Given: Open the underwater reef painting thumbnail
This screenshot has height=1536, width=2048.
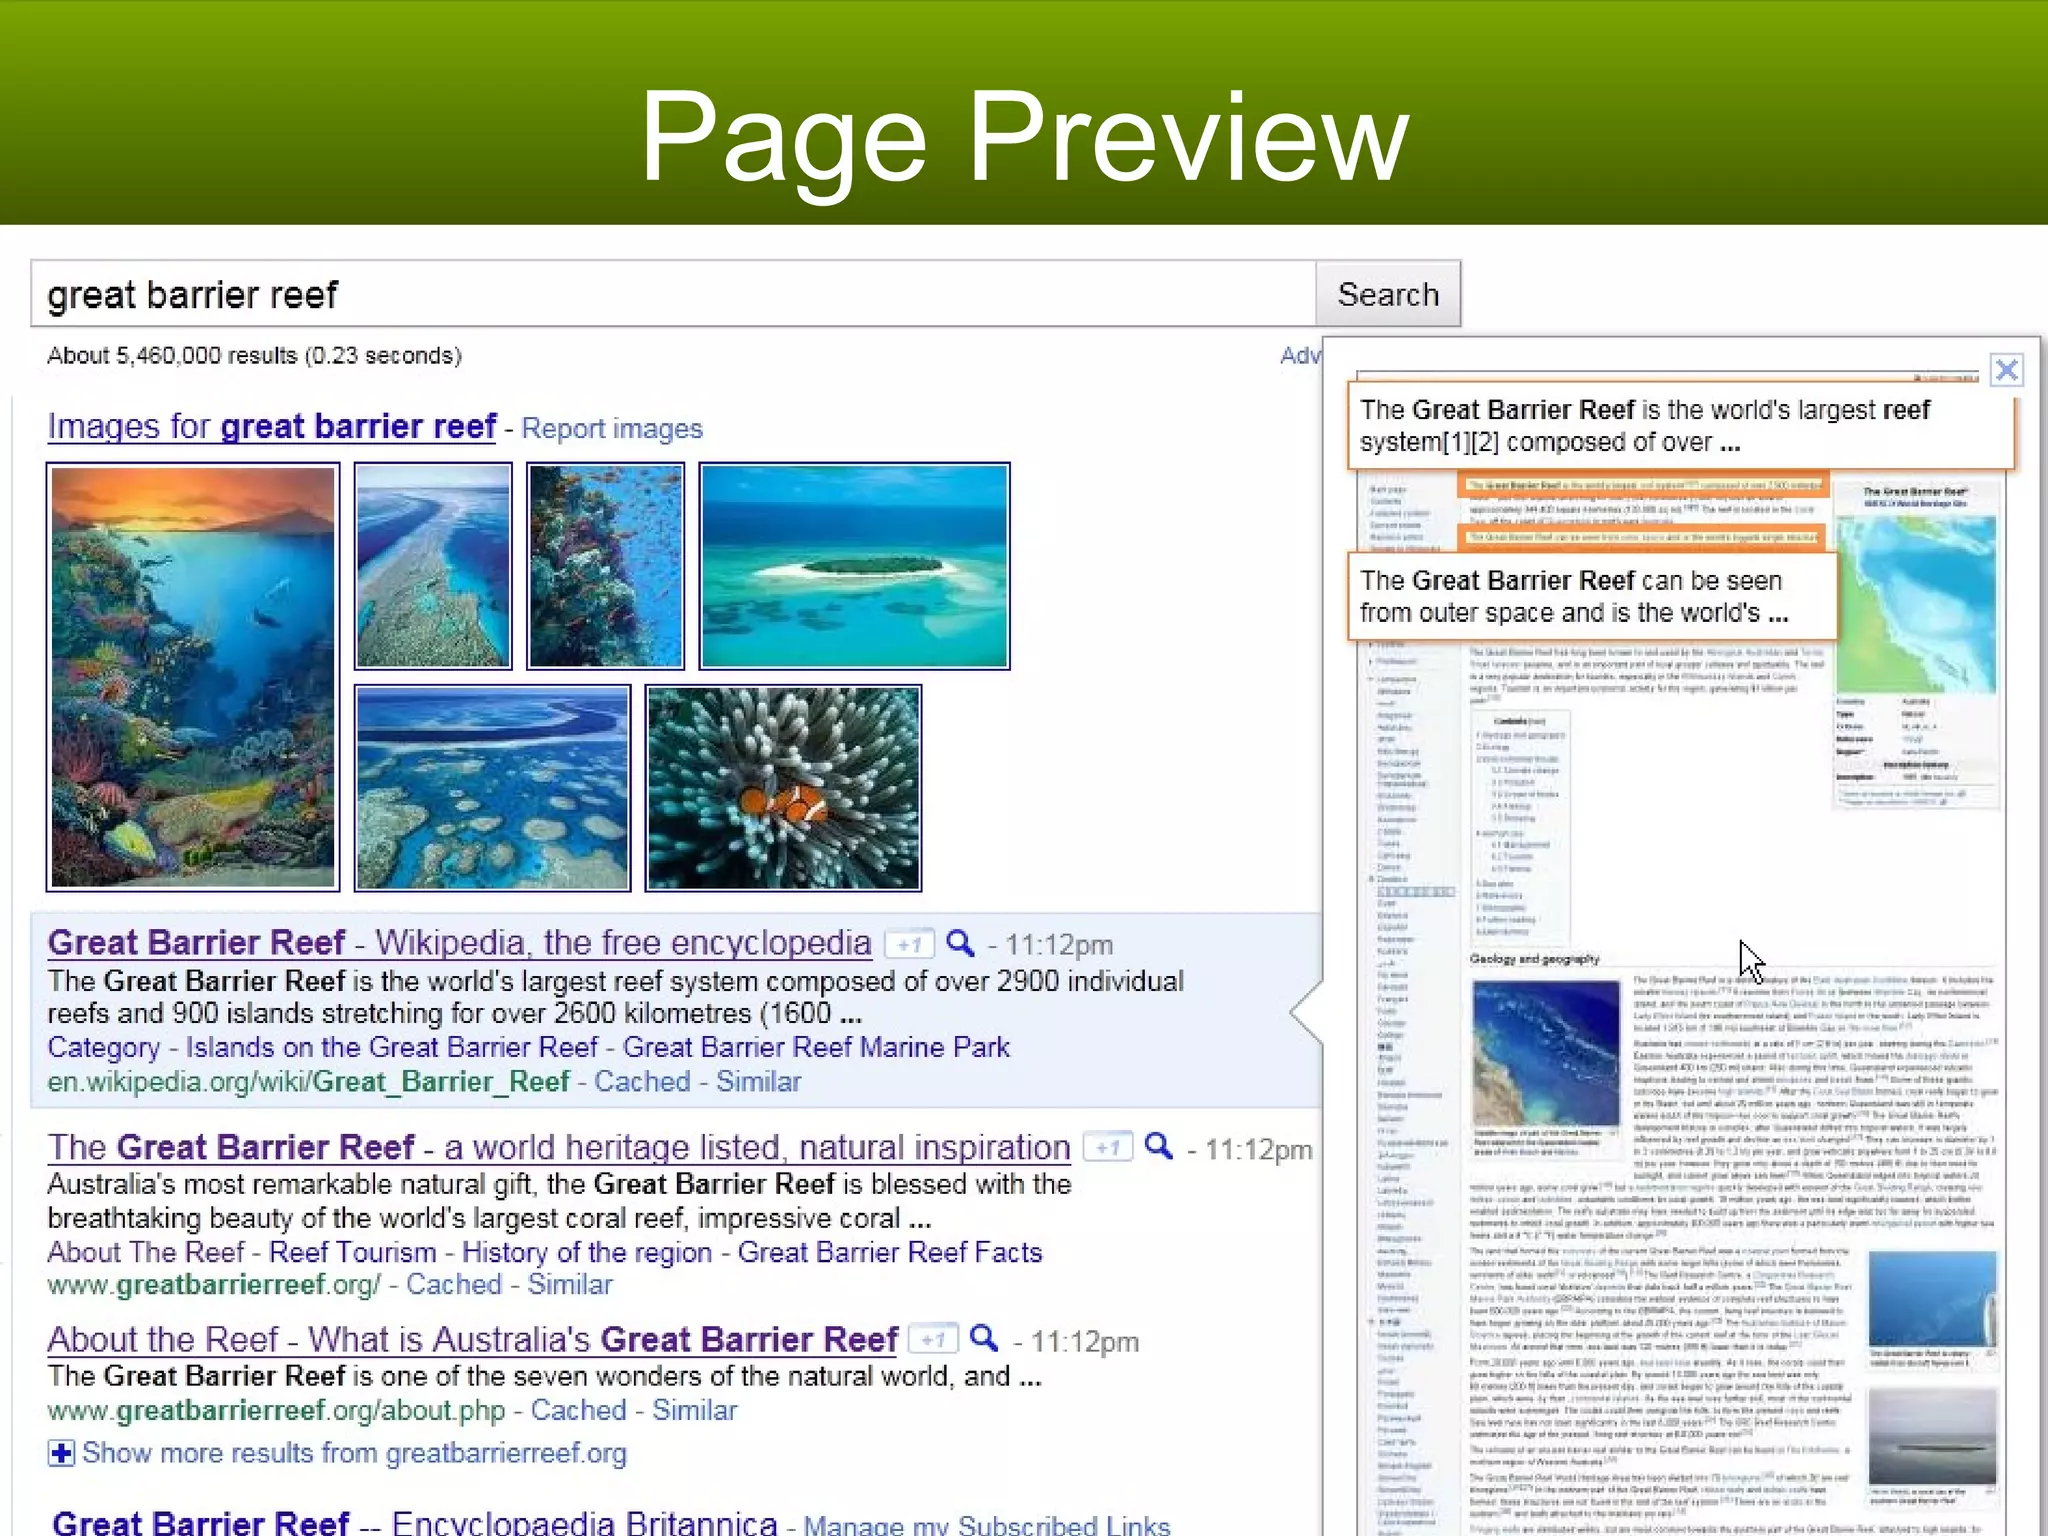Looking at the screenshot, I should click(x=193, y=677).
